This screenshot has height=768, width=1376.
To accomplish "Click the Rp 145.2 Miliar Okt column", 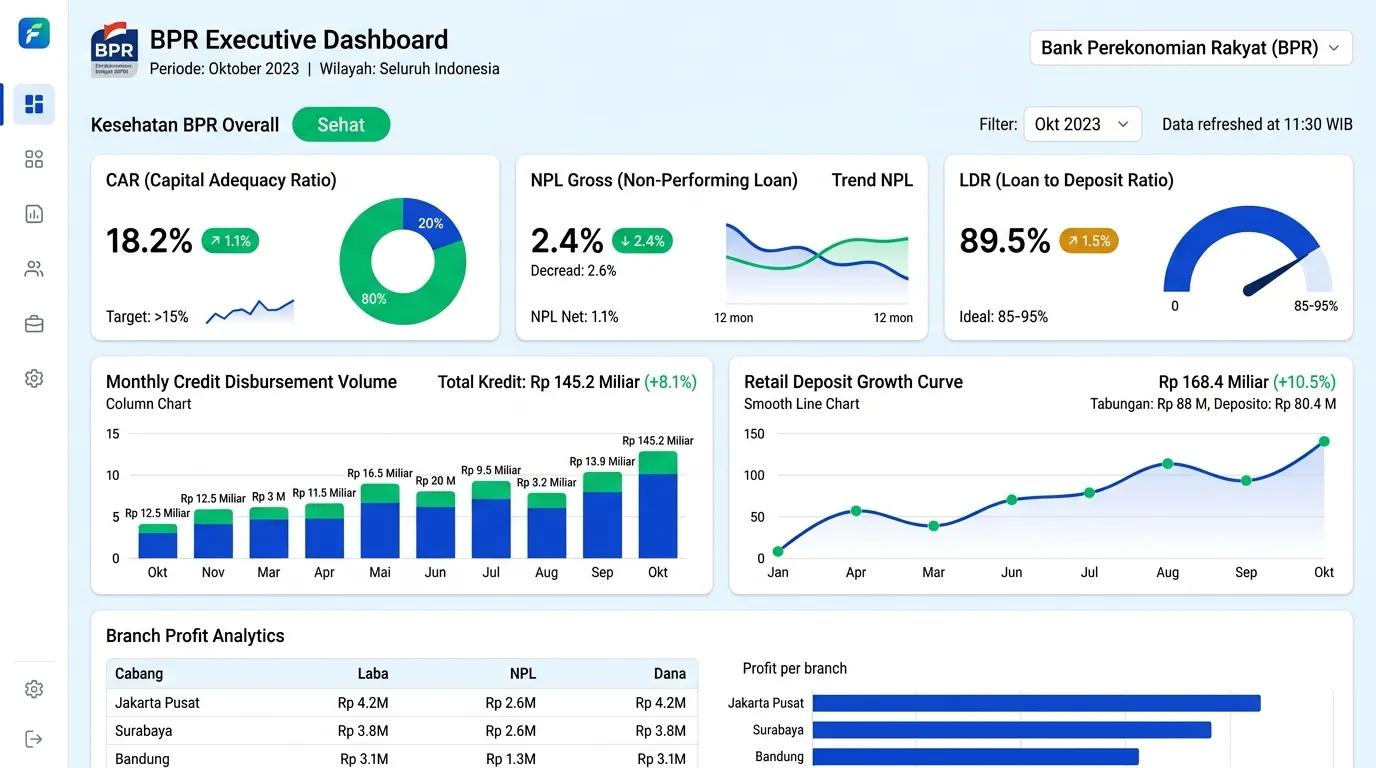I will [x=658, y=505].
